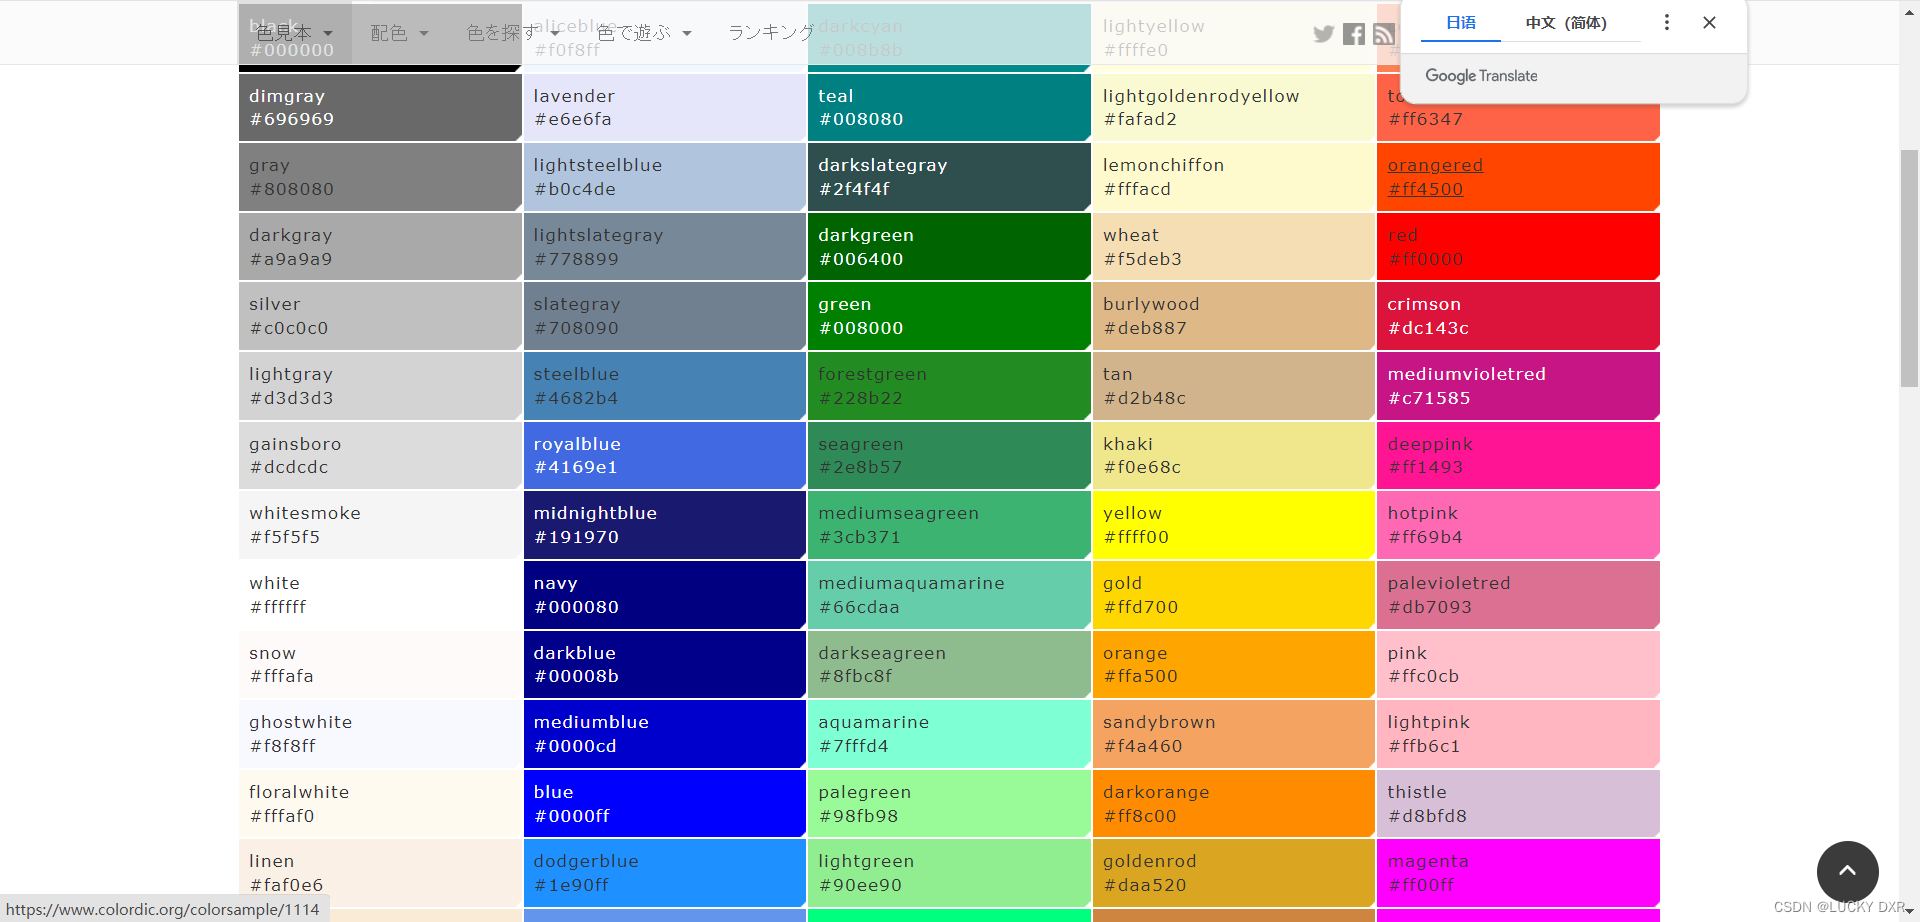Select the magenta #ff00ff swatch
The height and width of the screenshot is (922, 1920).
pyautogui.click(x=1518, y=873)
